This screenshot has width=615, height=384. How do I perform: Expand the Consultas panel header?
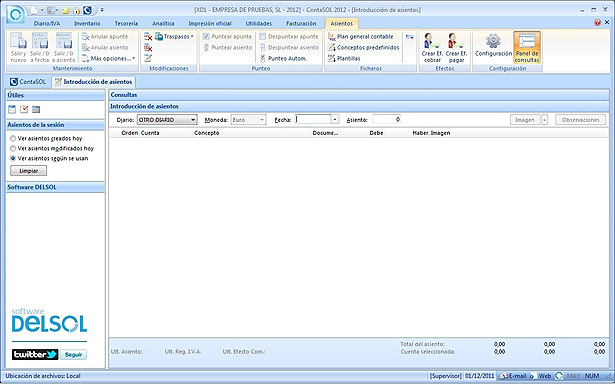pos(359,95)
